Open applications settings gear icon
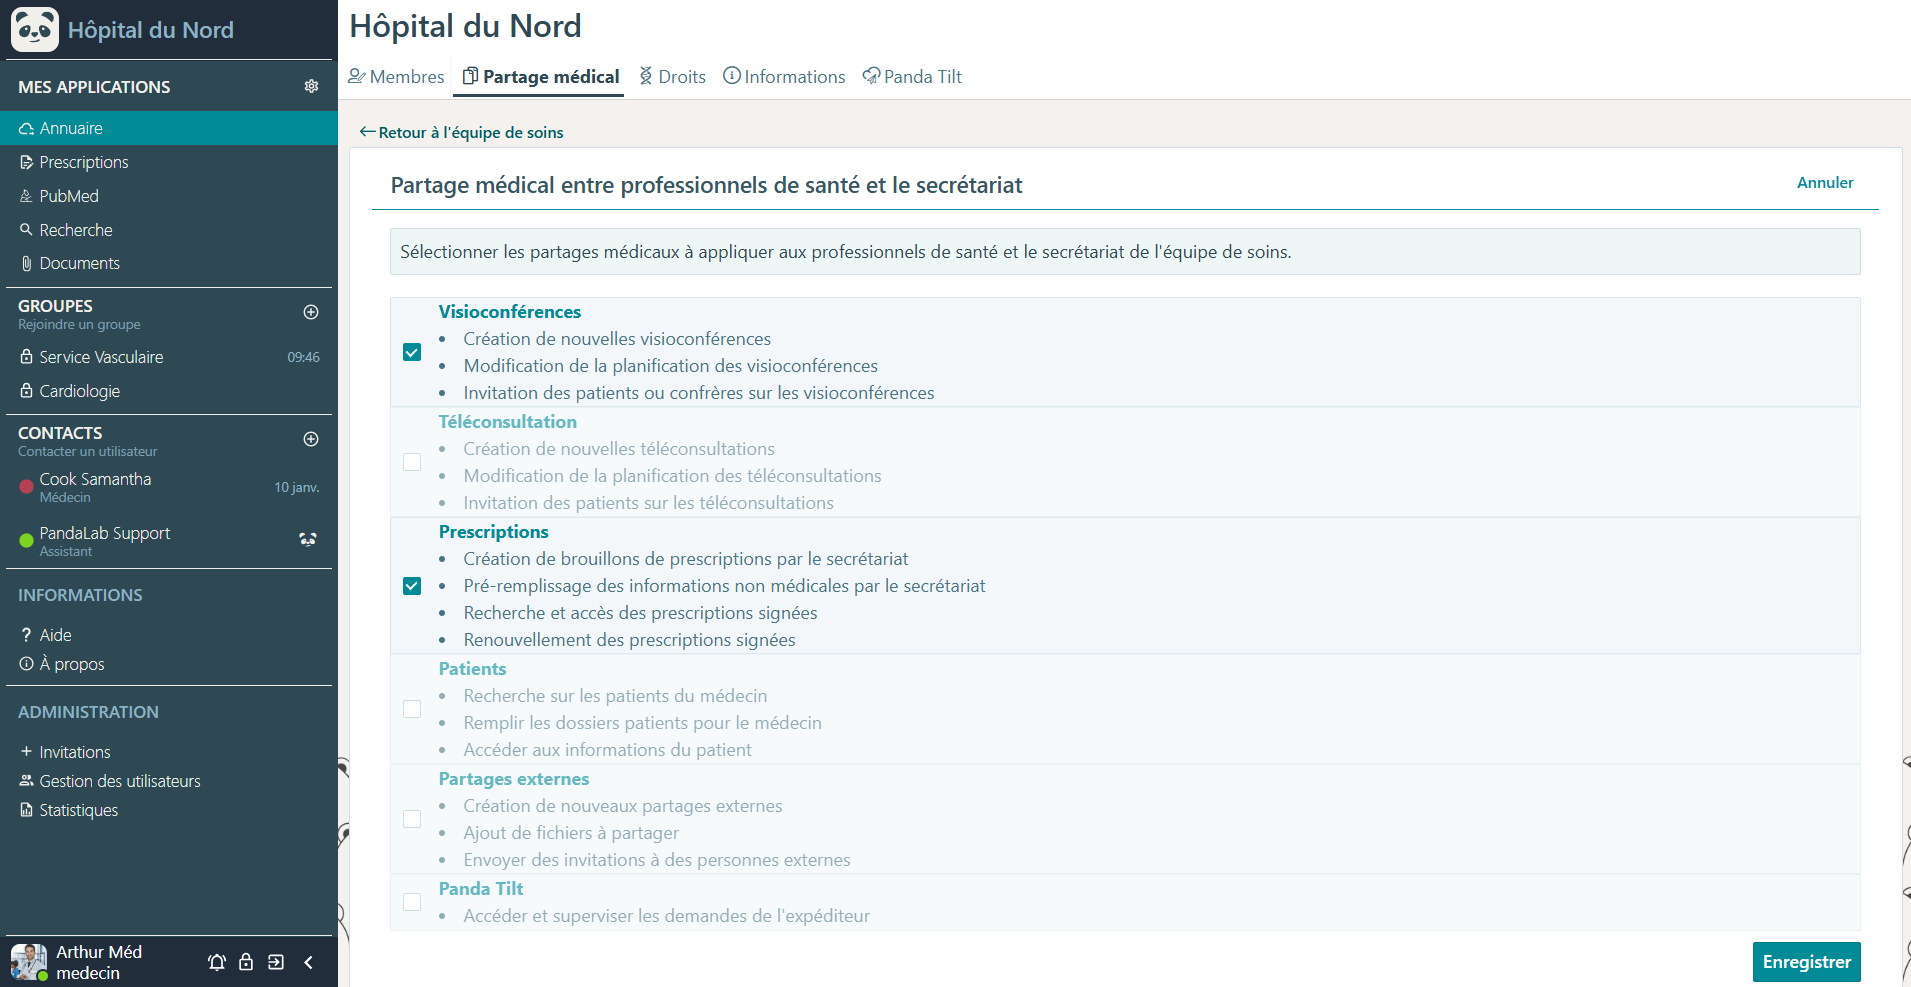This screenshot has height=987, width=1911. pos(311,86)
